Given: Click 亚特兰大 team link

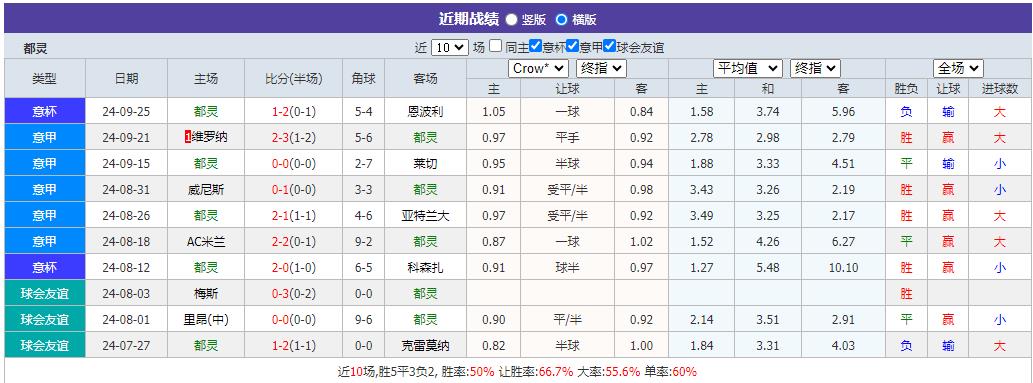Looking at the screenshot, I should pyautogui.click(x=426, y=216).
